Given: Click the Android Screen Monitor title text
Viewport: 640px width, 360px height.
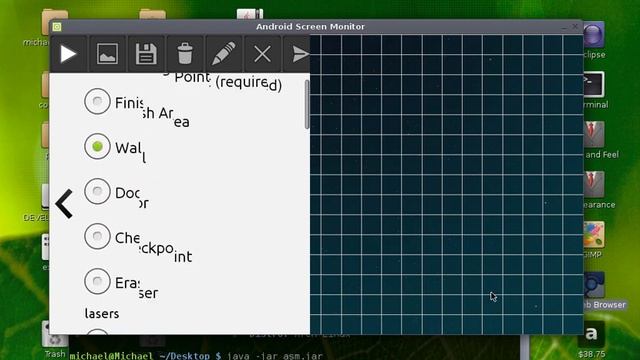Looking at the screenshot, I should pyautogui.click(x=310, y=27).
